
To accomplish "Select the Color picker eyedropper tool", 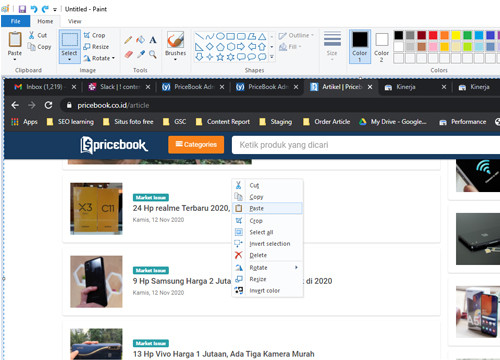I will tap(141, 54).
